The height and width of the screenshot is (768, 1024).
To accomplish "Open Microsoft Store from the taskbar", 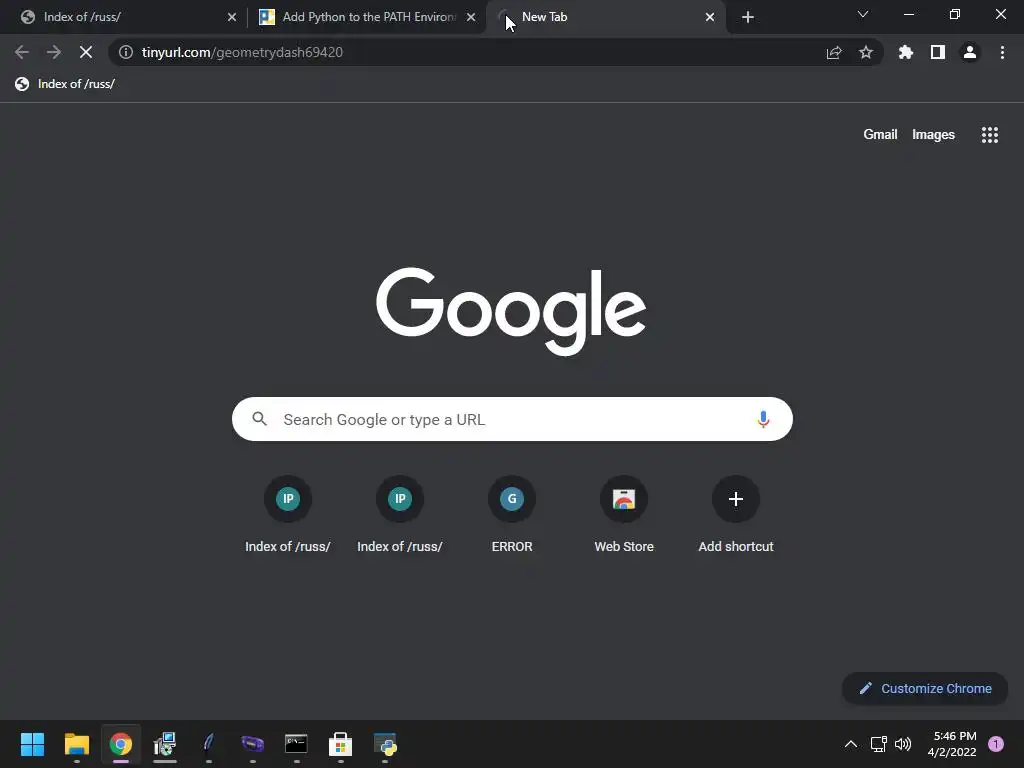I will 340,744.
